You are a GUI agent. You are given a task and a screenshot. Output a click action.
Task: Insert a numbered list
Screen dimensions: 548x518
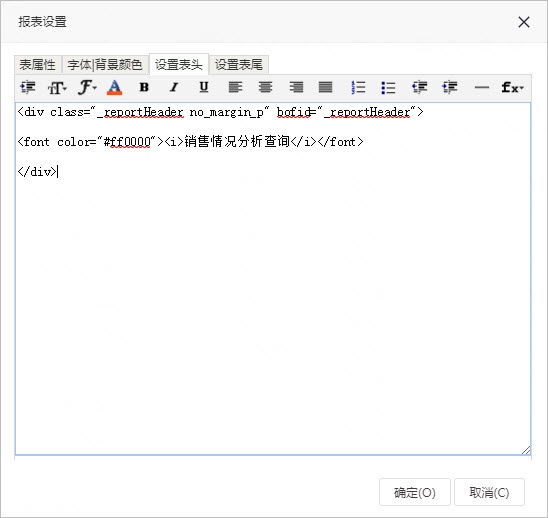358,87
